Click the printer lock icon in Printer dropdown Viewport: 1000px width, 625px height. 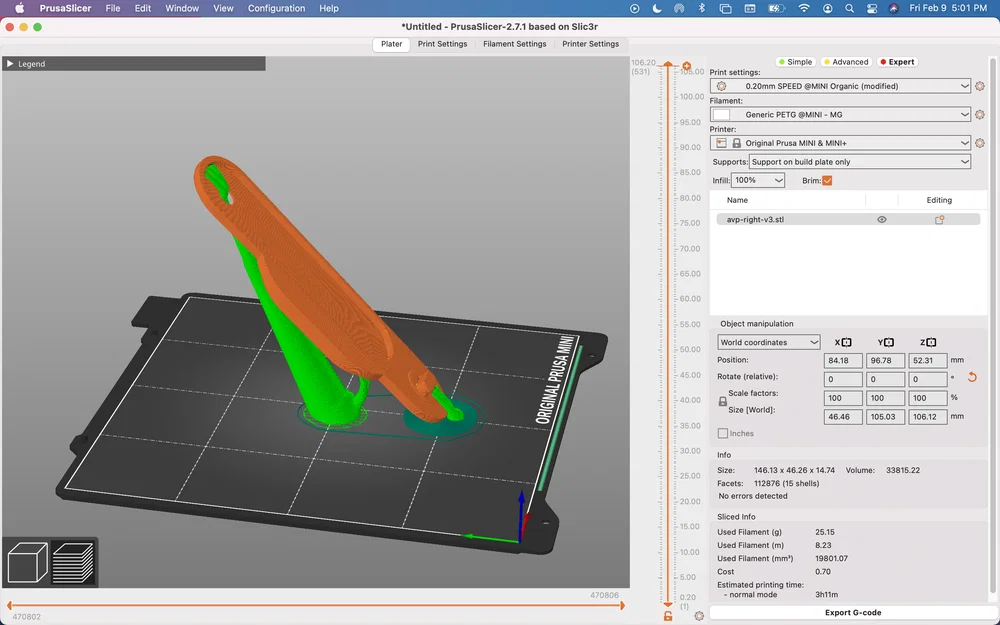point(737,143)
